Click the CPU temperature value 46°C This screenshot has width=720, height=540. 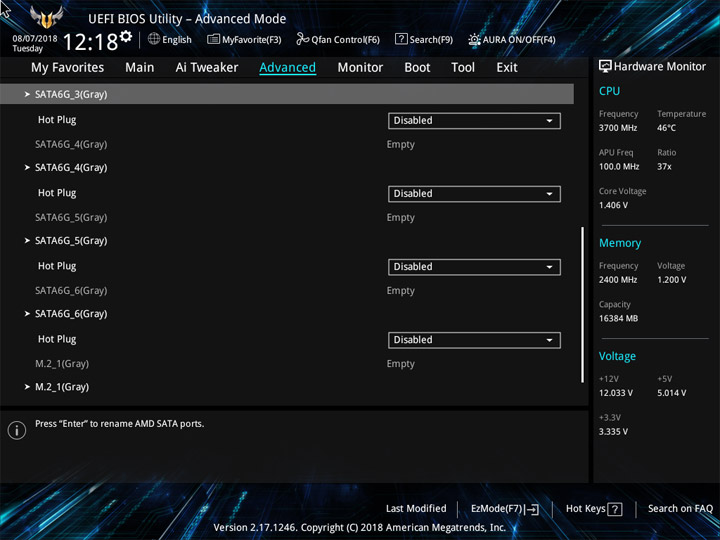[666, 128]
